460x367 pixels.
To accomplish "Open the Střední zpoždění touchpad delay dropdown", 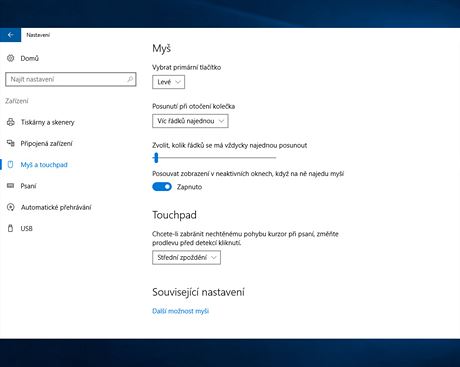I will (186, 258).
